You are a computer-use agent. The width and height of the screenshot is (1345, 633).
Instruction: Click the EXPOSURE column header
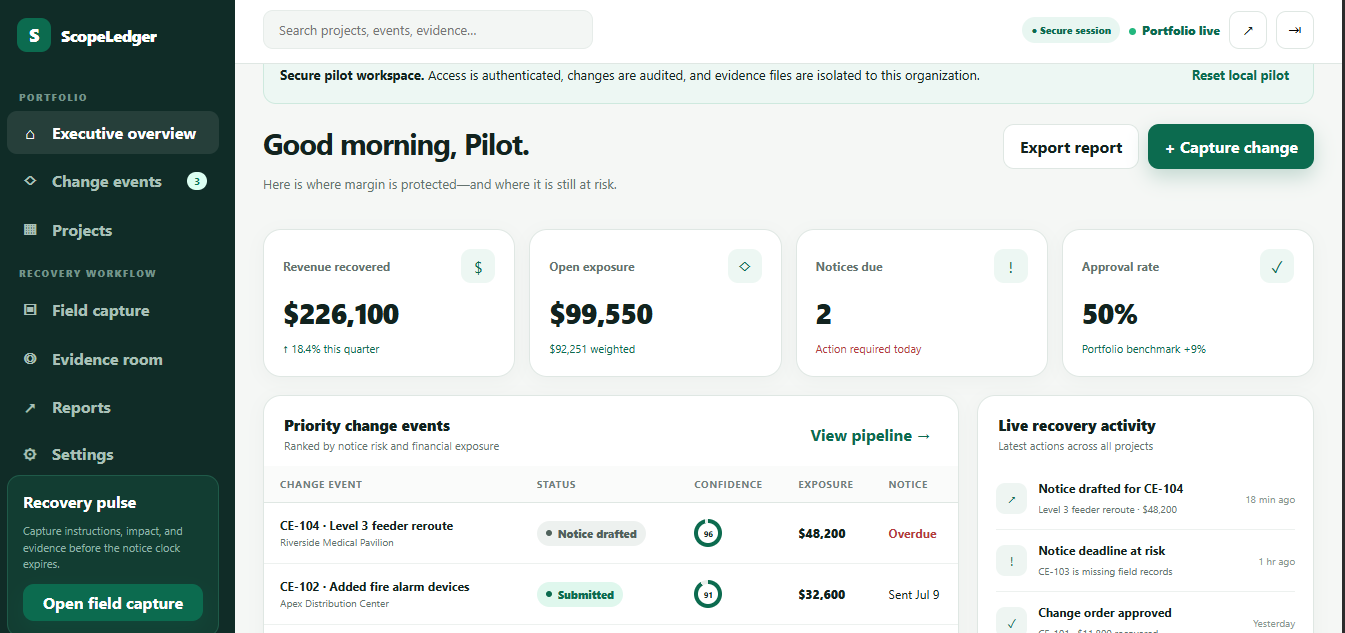click(x=826, y=485)
